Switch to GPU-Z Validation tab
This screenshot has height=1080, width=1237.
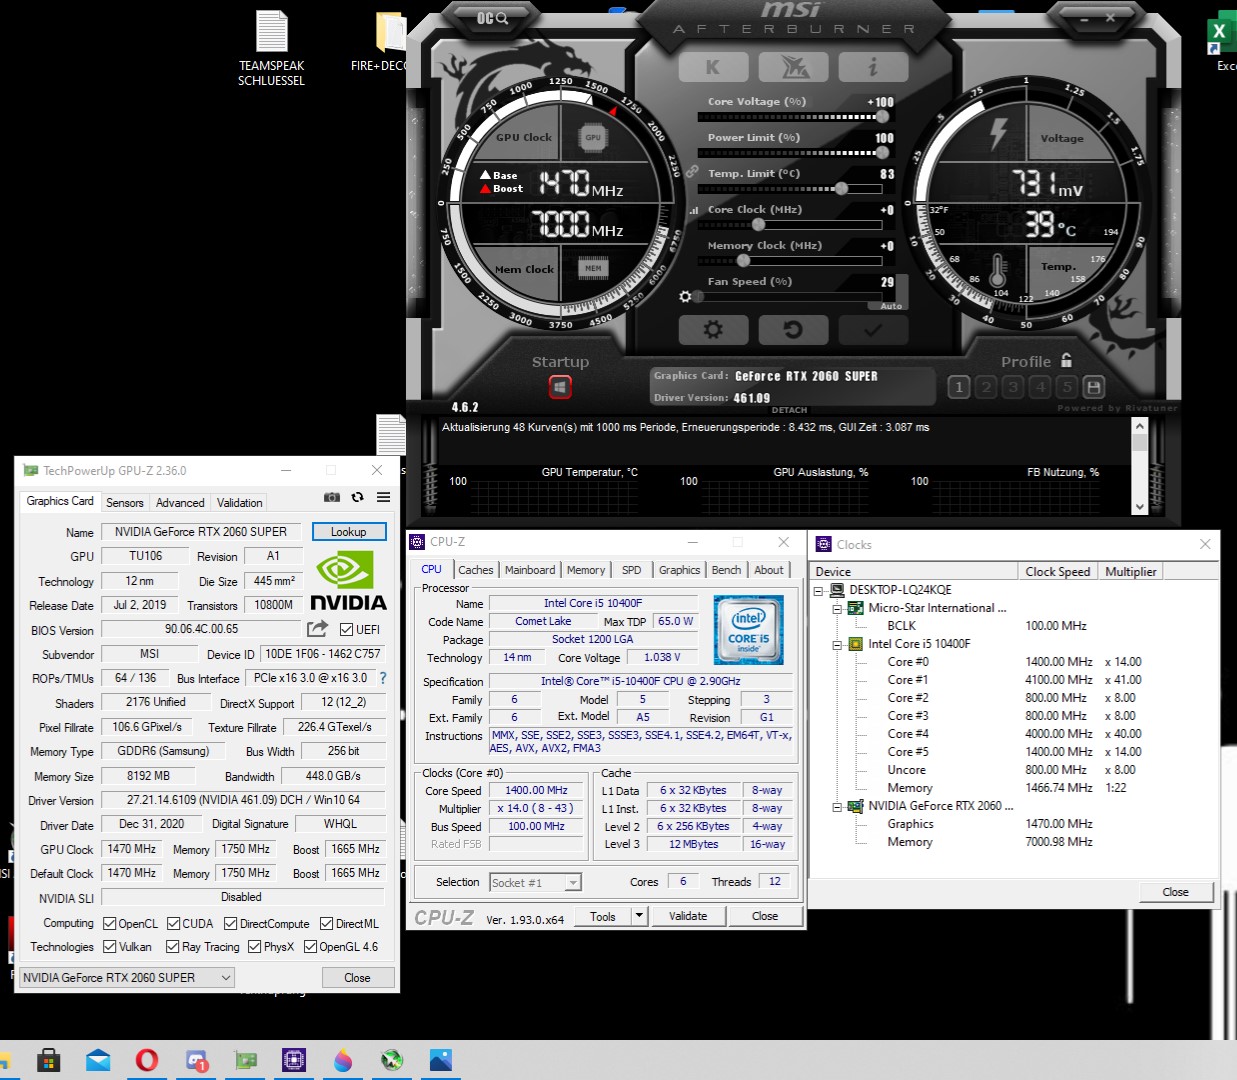pyautogui.click(x=240, y=502)
